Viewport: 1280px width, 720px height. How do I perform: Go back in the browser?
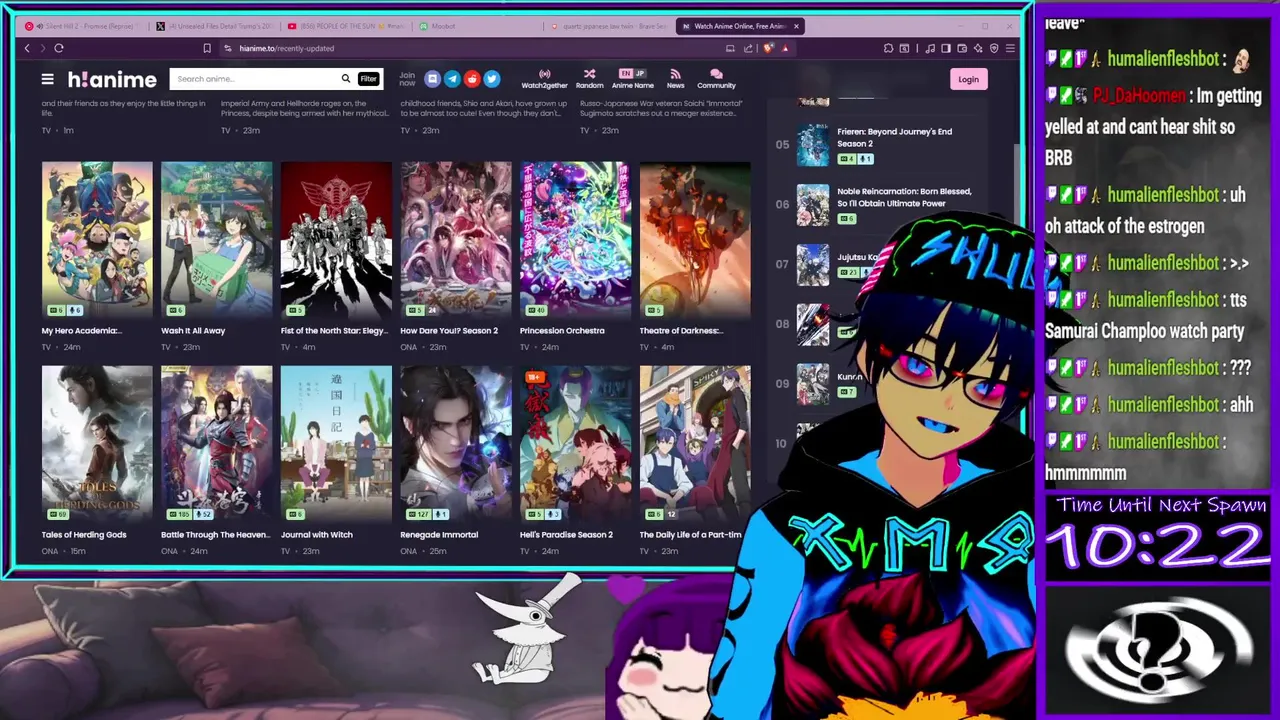[x=27, y=48]
